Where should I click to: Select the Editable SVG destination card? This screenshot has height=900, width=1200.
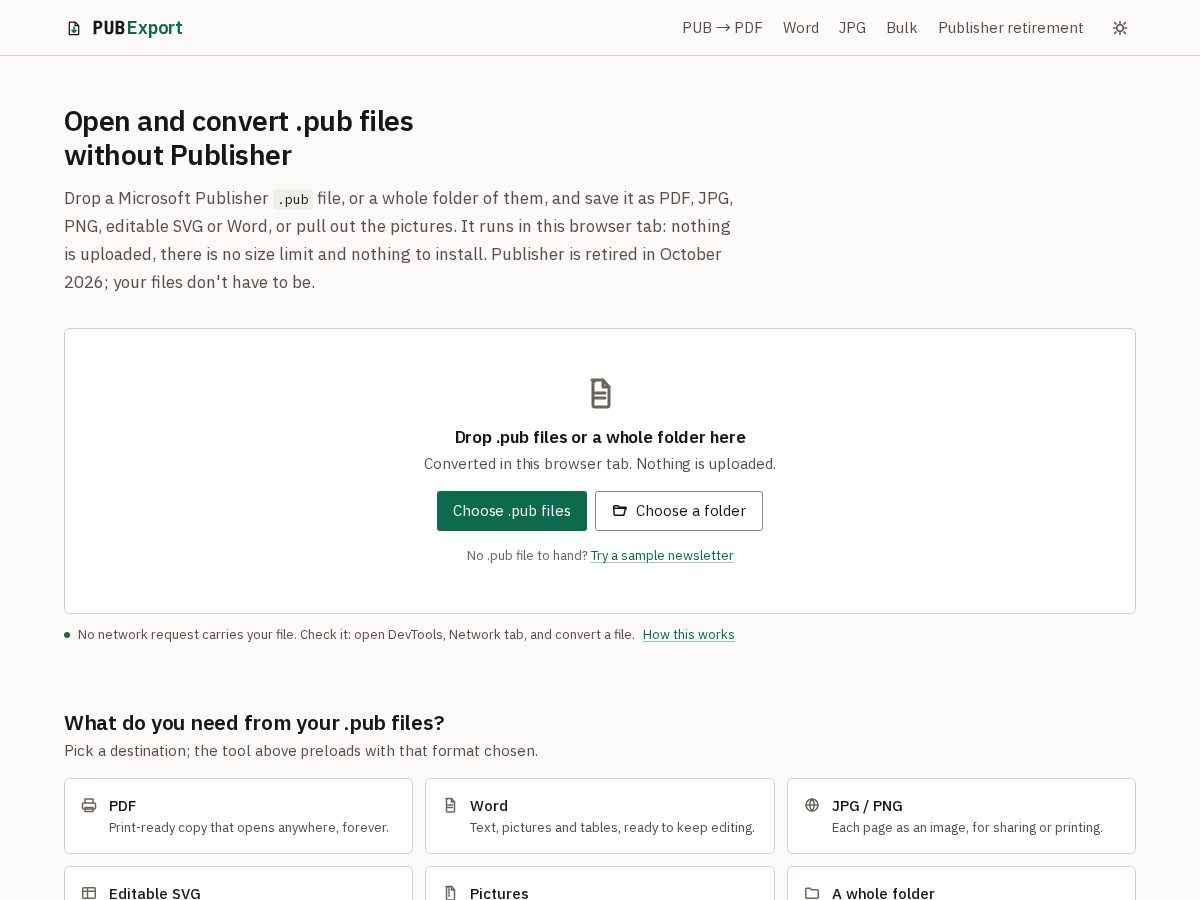pos(238,884)
